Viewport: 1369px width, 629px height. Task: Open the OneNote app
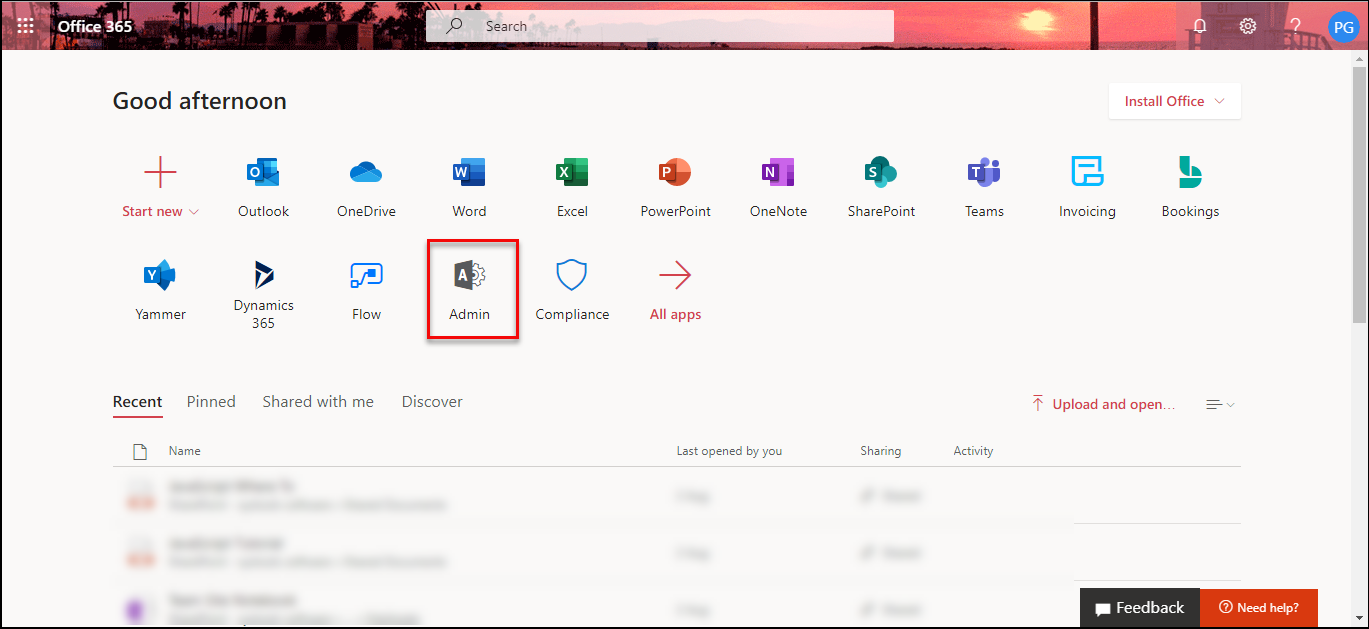pos(778,187)
